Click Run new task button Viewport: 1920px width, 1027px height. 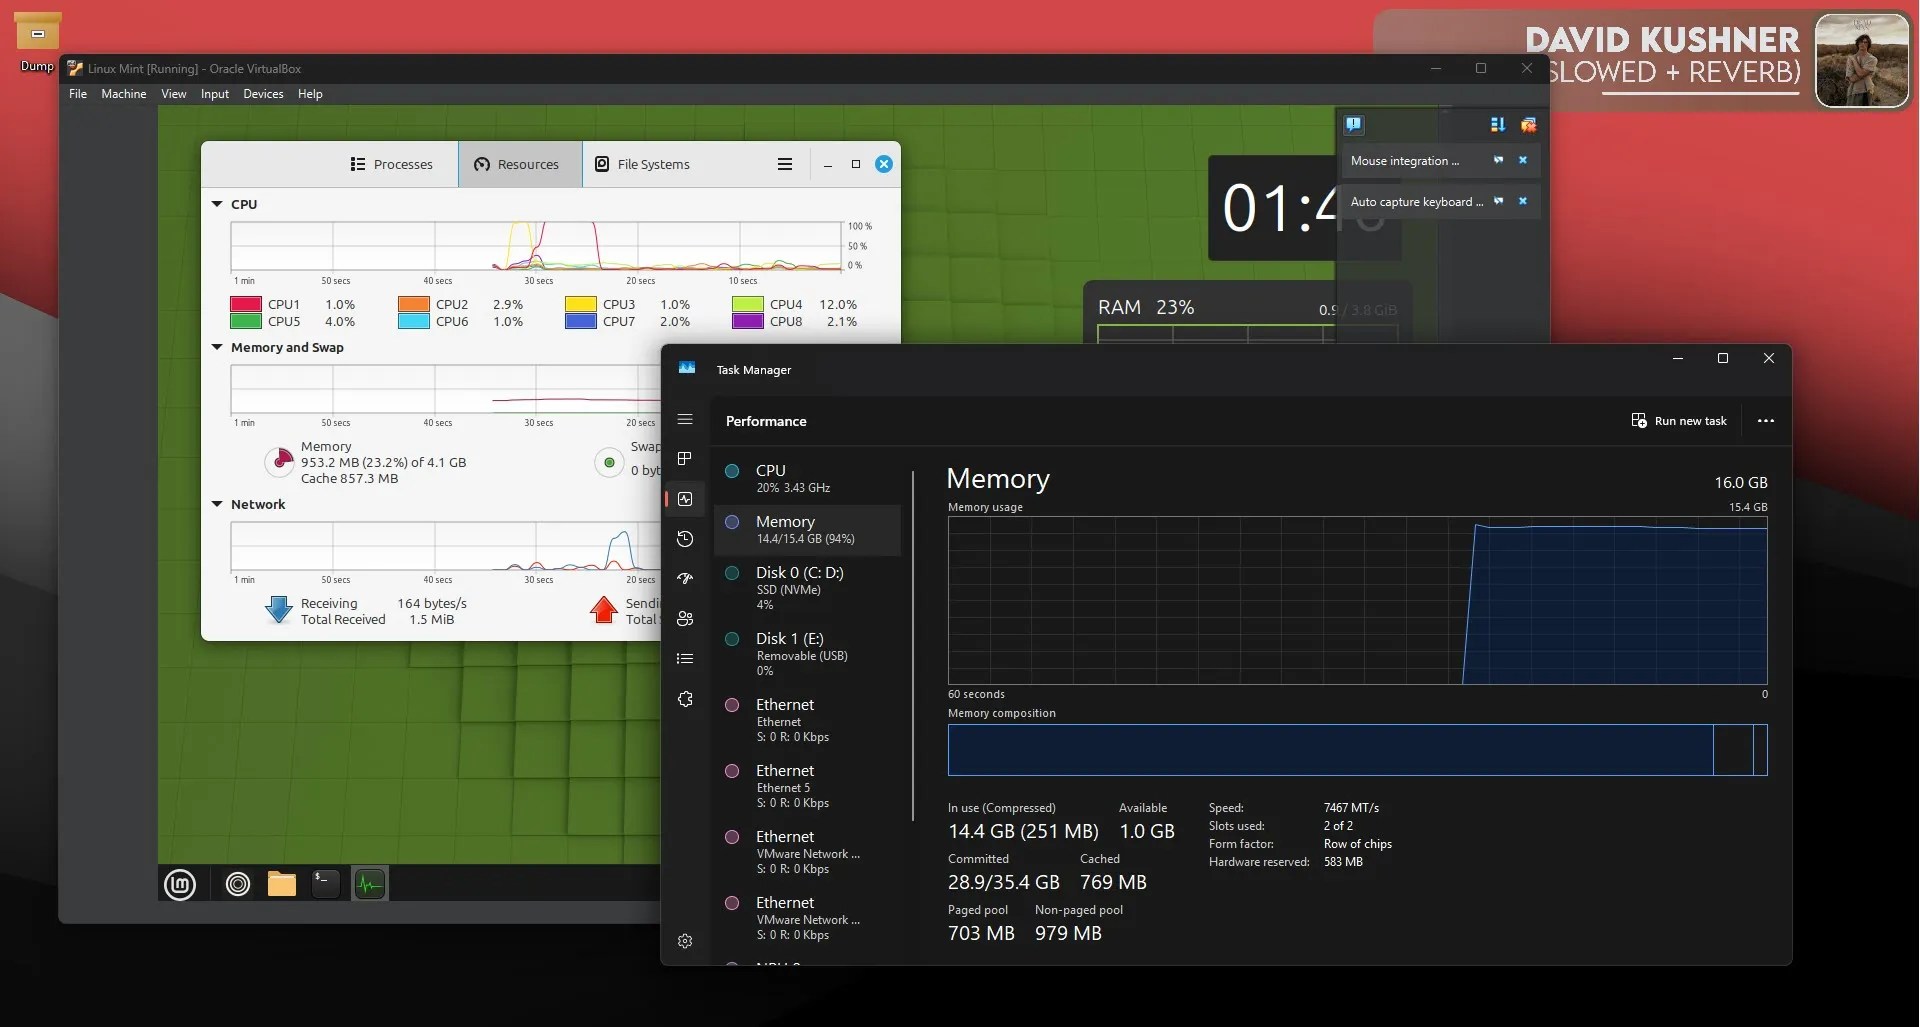(x=1679, y=421)
